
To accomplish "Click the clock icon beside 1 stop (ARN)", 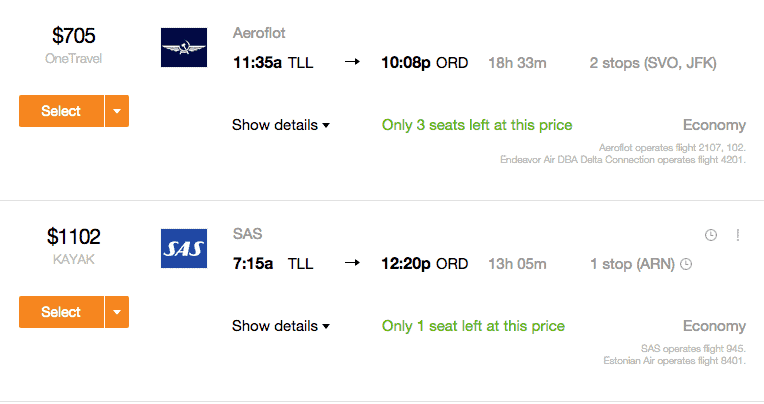I will [686, 264].
